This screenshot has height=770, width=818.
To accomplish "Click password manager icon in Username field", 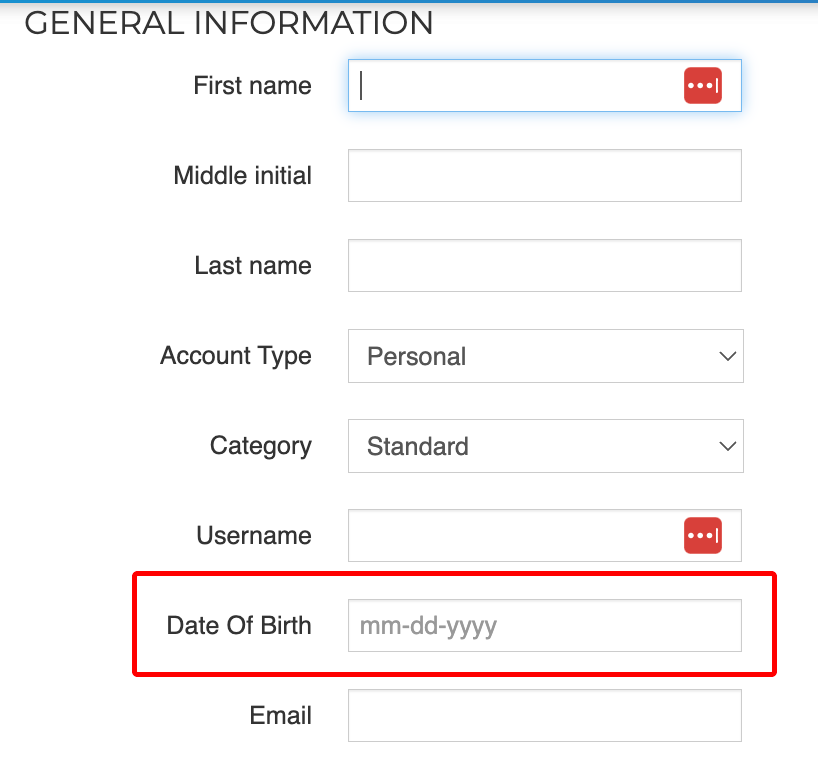I will [x=703, y=535].
